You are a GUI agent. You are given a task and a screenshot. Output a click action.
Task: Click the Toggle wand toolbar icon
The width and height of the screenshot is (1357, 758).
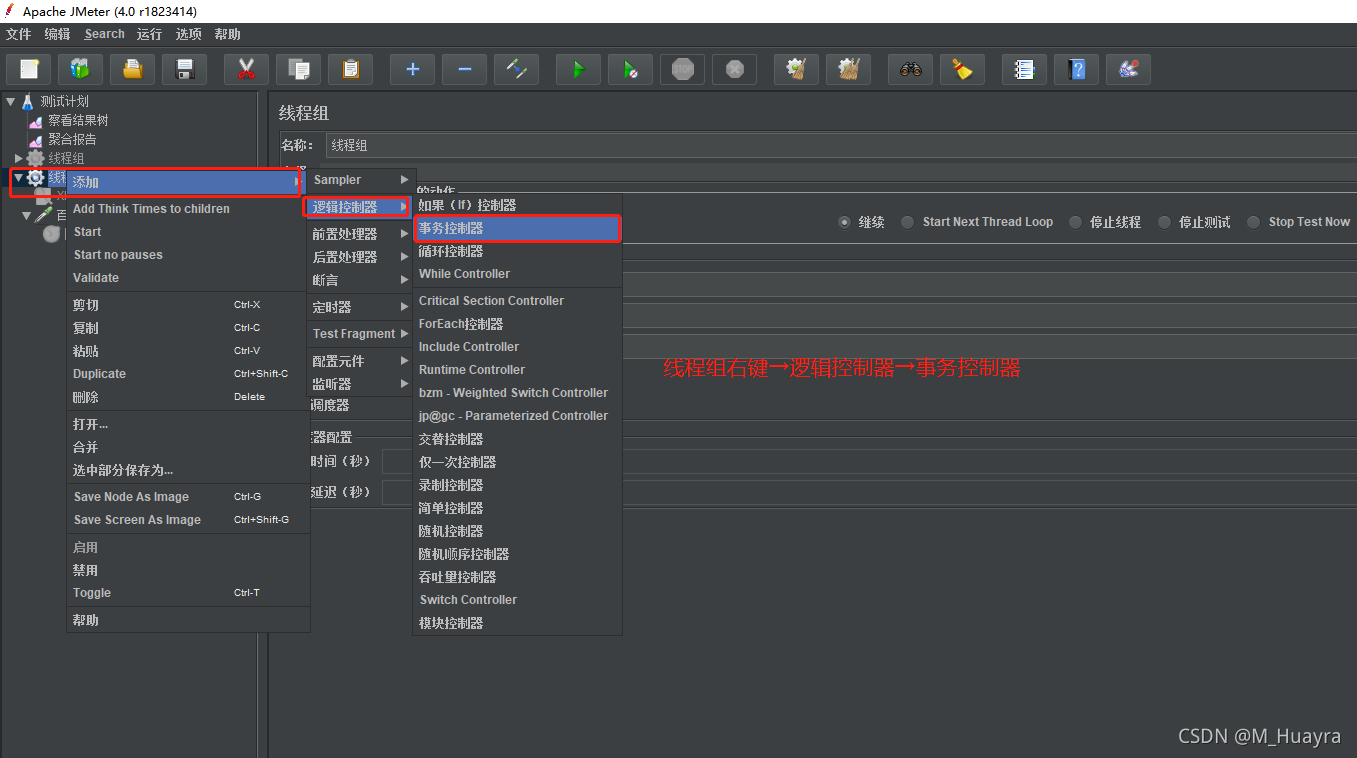(x=516, y=69)
